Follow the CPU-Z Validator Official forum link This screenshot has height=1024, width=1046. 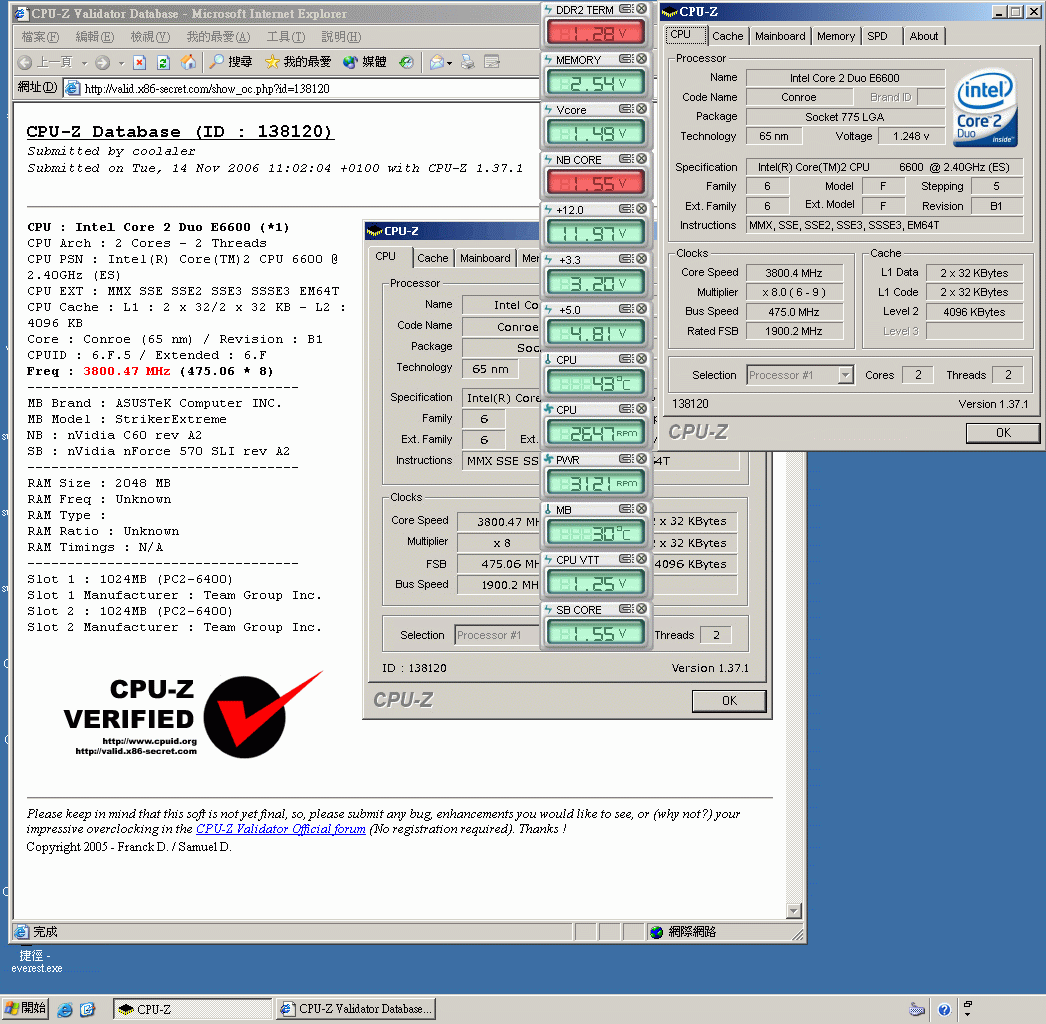click(x=281, y=829)
